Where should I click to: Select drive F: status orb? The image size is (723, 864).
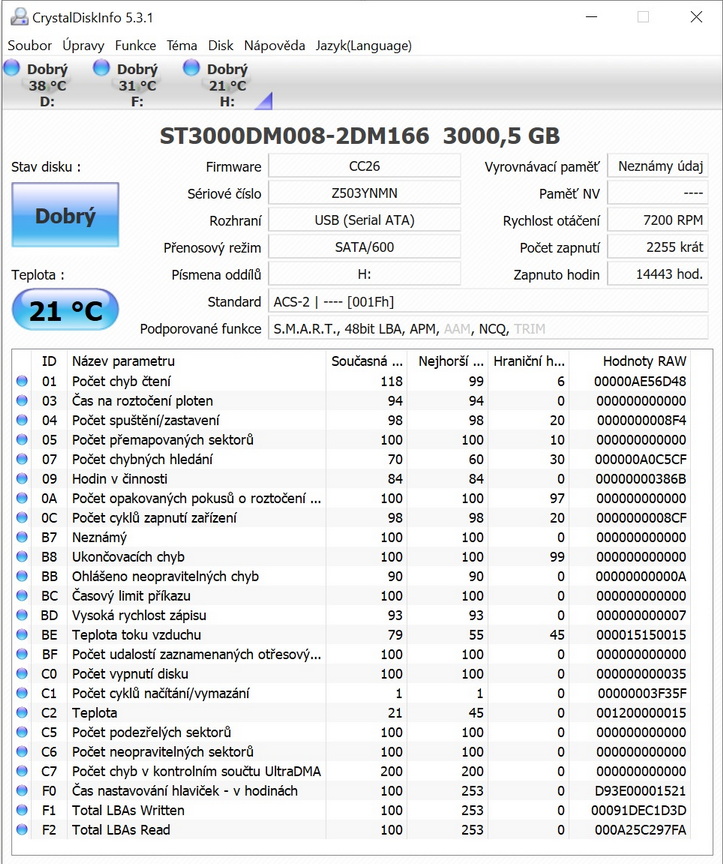tap(101, 68)
